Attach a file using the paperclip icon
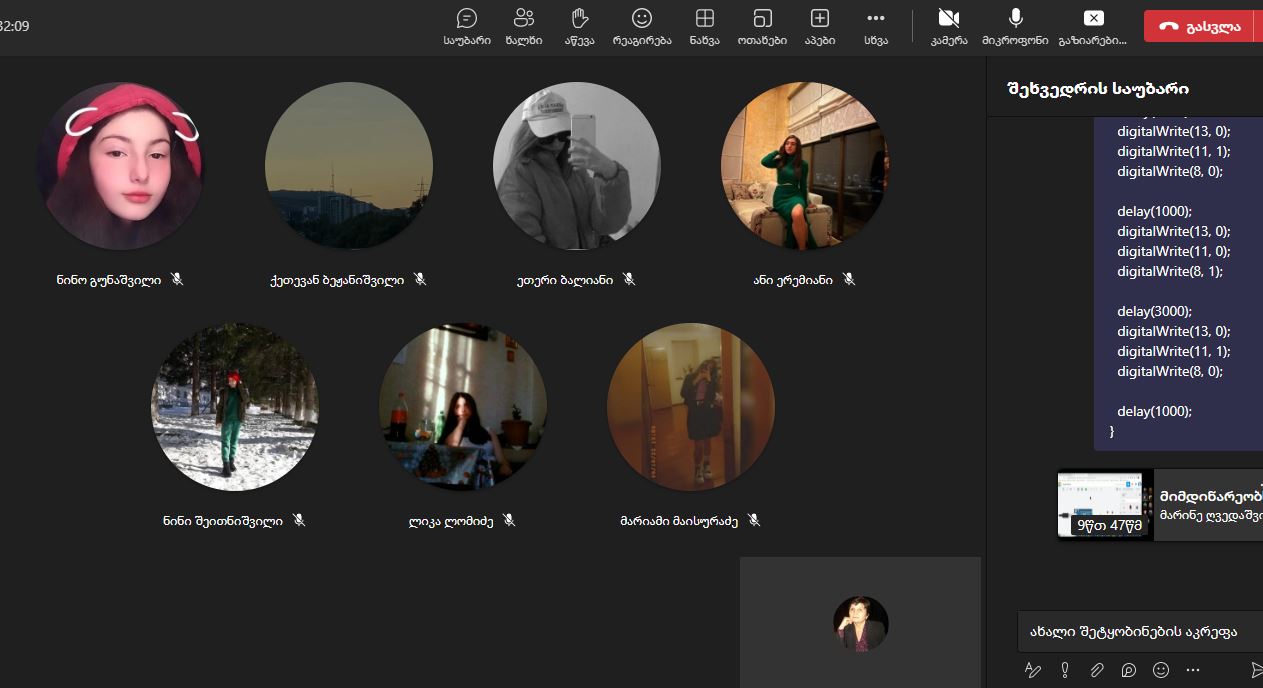This screenshot has width=1263, height=688. (1097, 670)
